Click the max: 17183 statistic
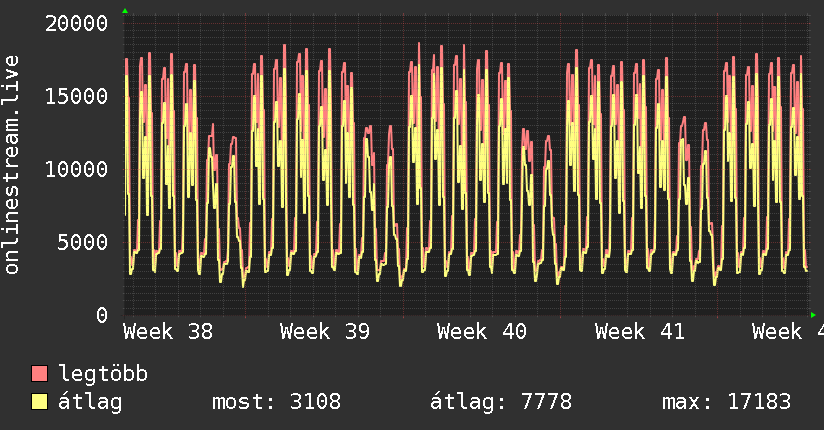The width and height of the screenshot is (824, 430). pyautogui.click(x=726, y=402)
